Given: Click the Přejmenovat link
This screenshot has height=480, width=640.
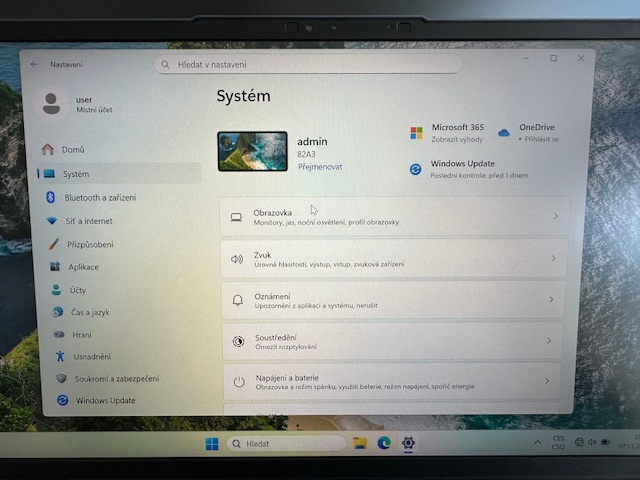Looking at the screenshot, I should pyautogui.click(x=320, y=167).
